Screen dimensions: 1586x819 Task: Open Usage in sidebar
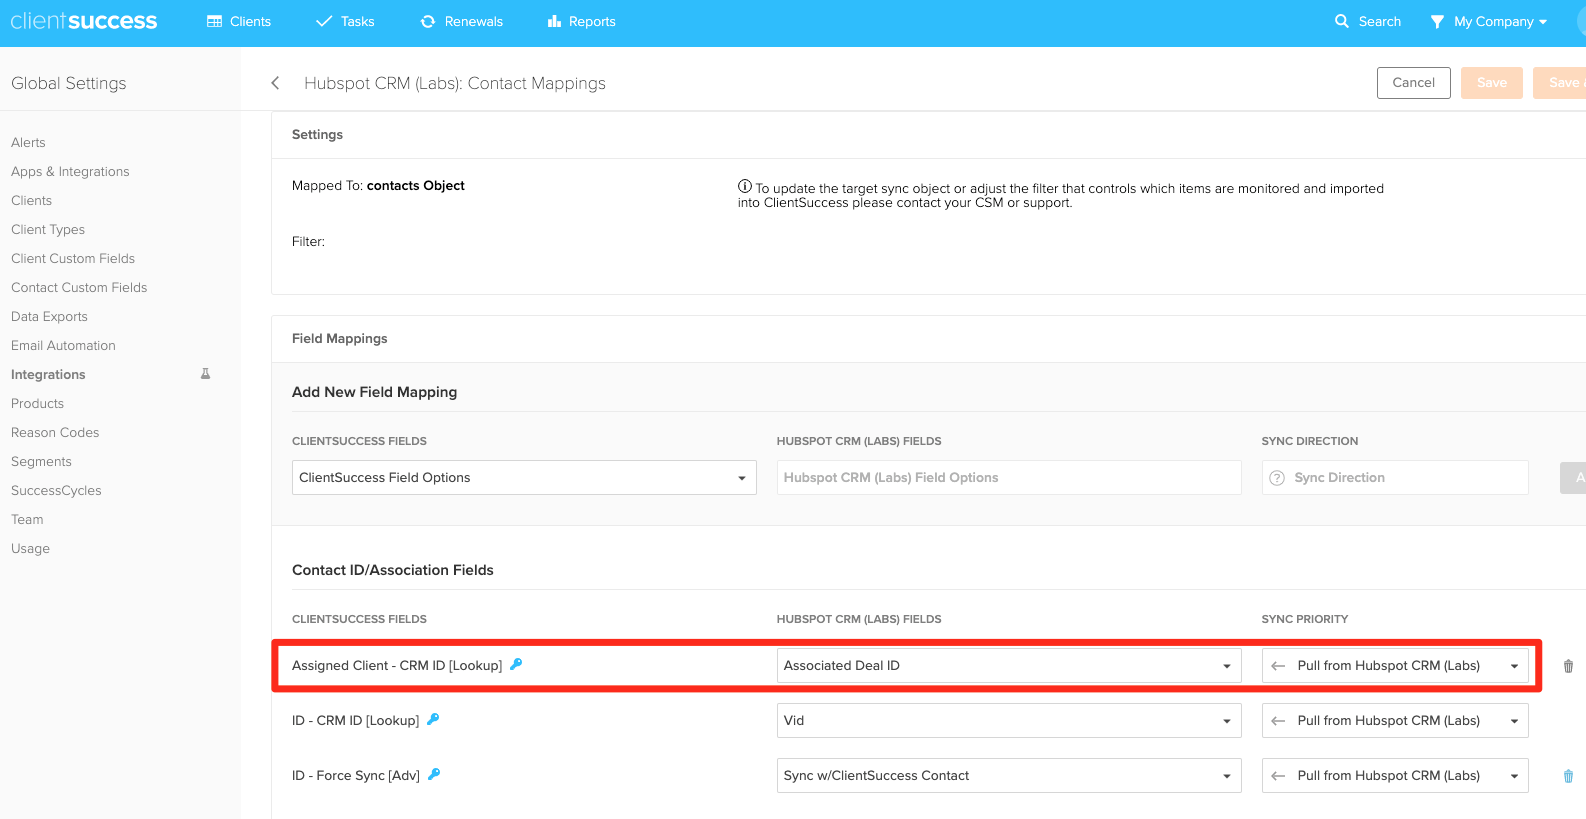(x=30, y=548)
